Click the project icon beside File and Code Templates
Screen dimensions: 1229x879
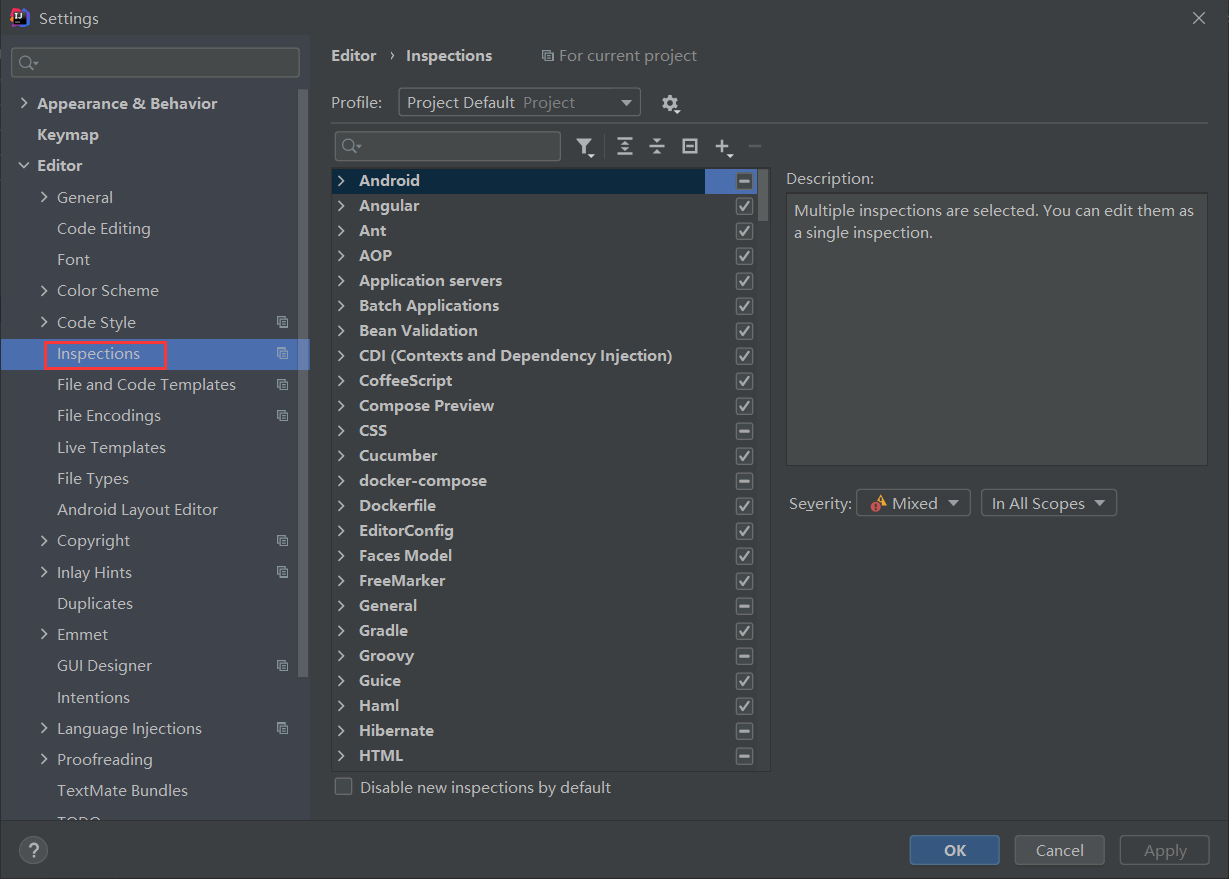click(283, 384)
